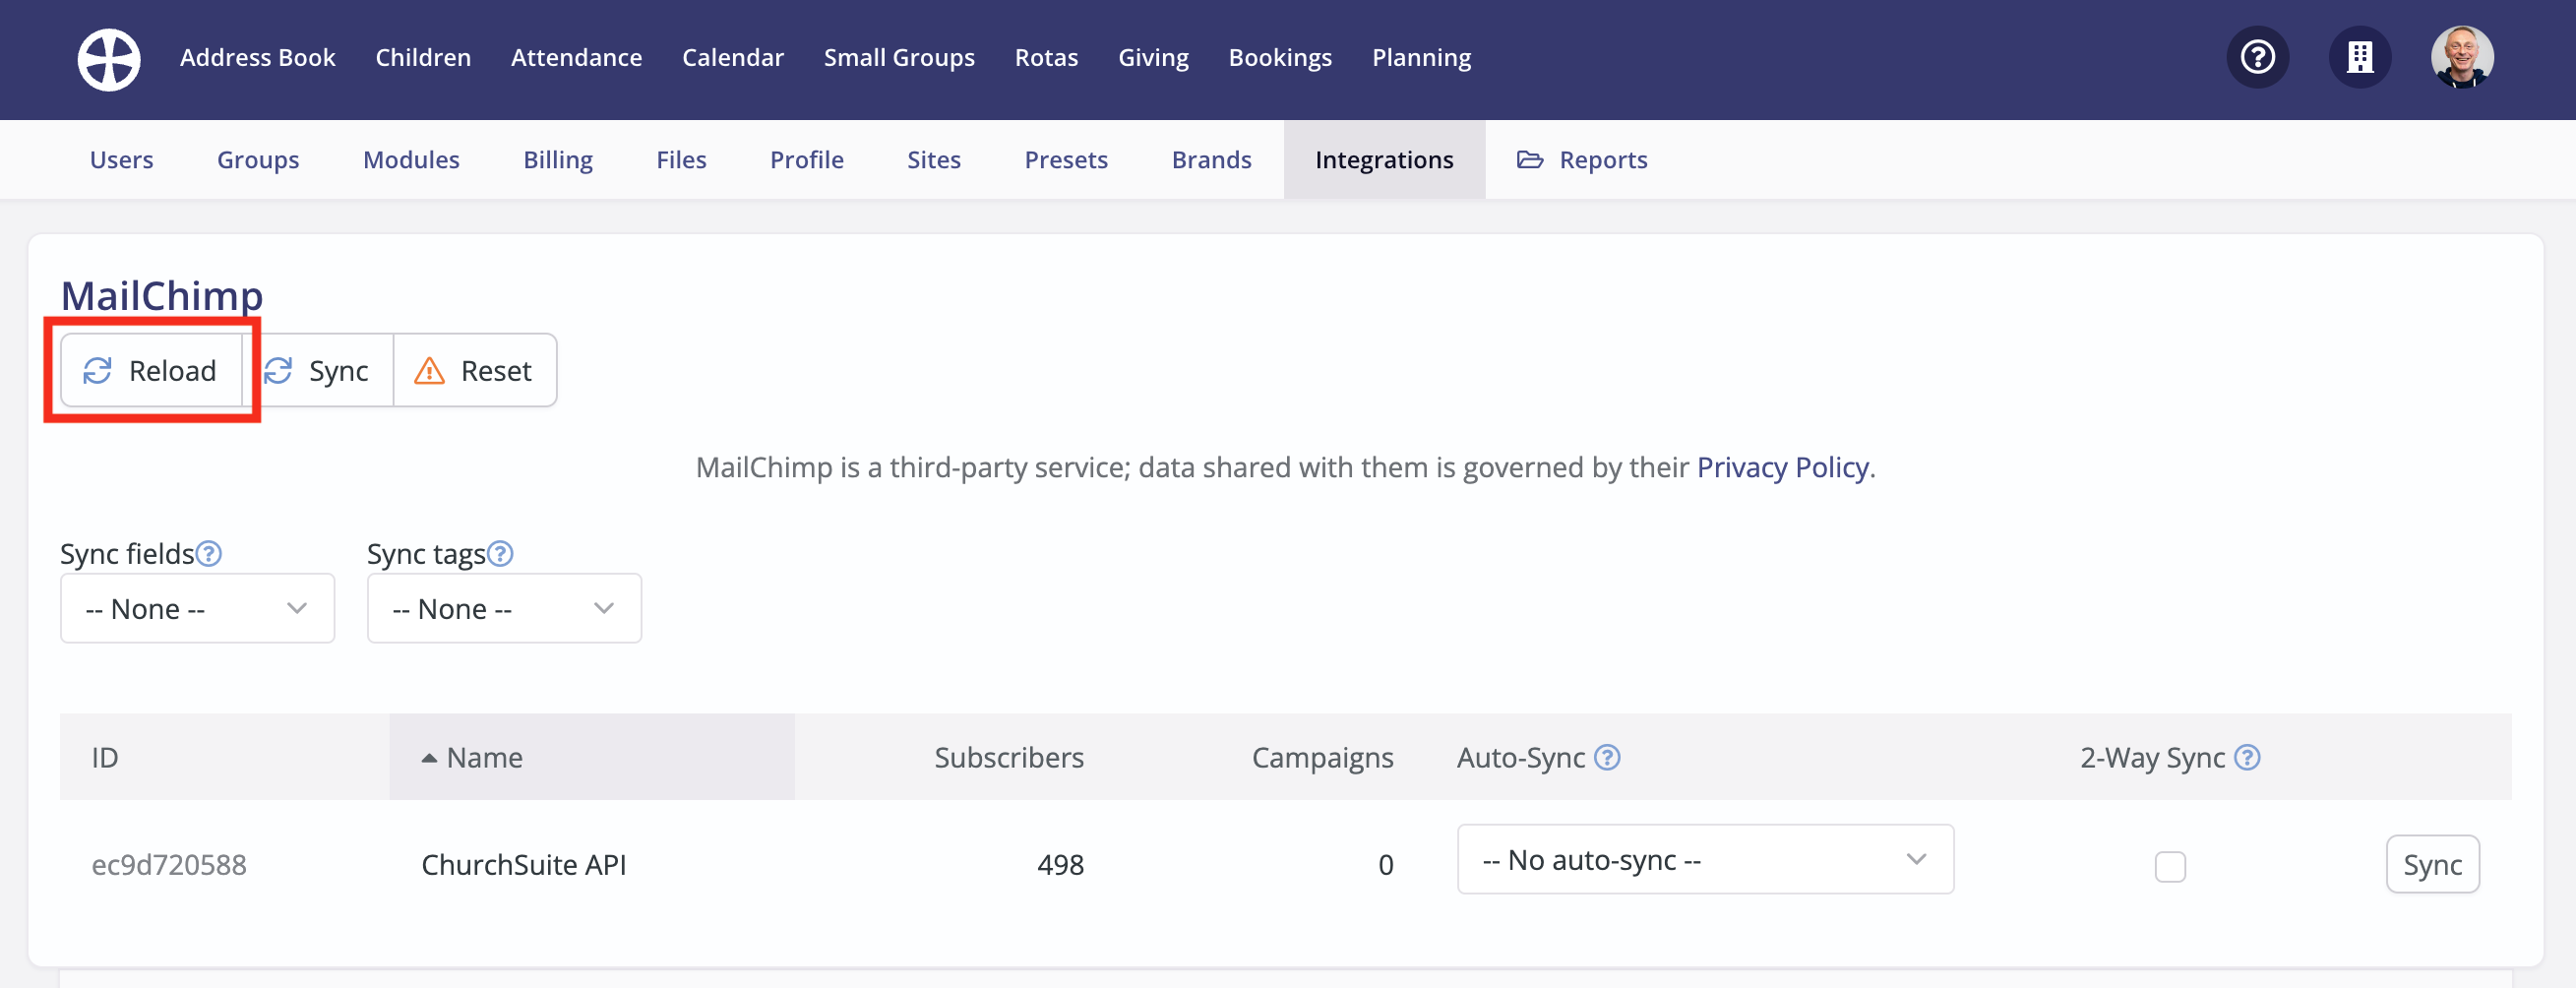Switch to the Files tab
Image resolution: width=2576 pixels, height=988 pixels.
681,159
